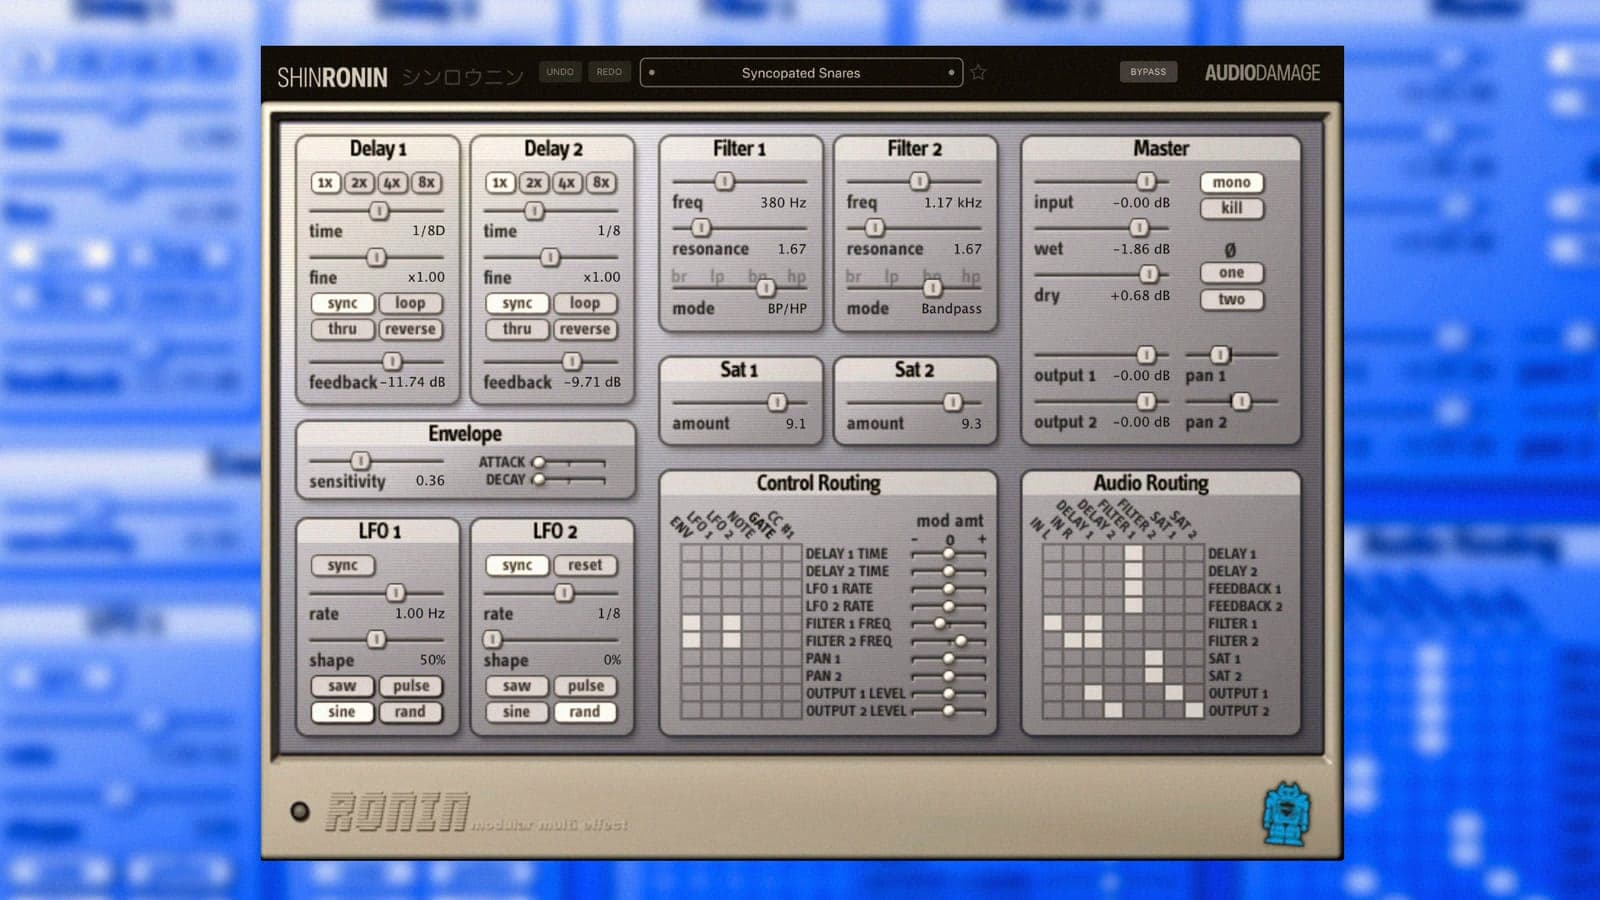The height and width of the screenshot is (900, 1600).
Task: Click the Delay 1 time slider
Action: point(377,211)
